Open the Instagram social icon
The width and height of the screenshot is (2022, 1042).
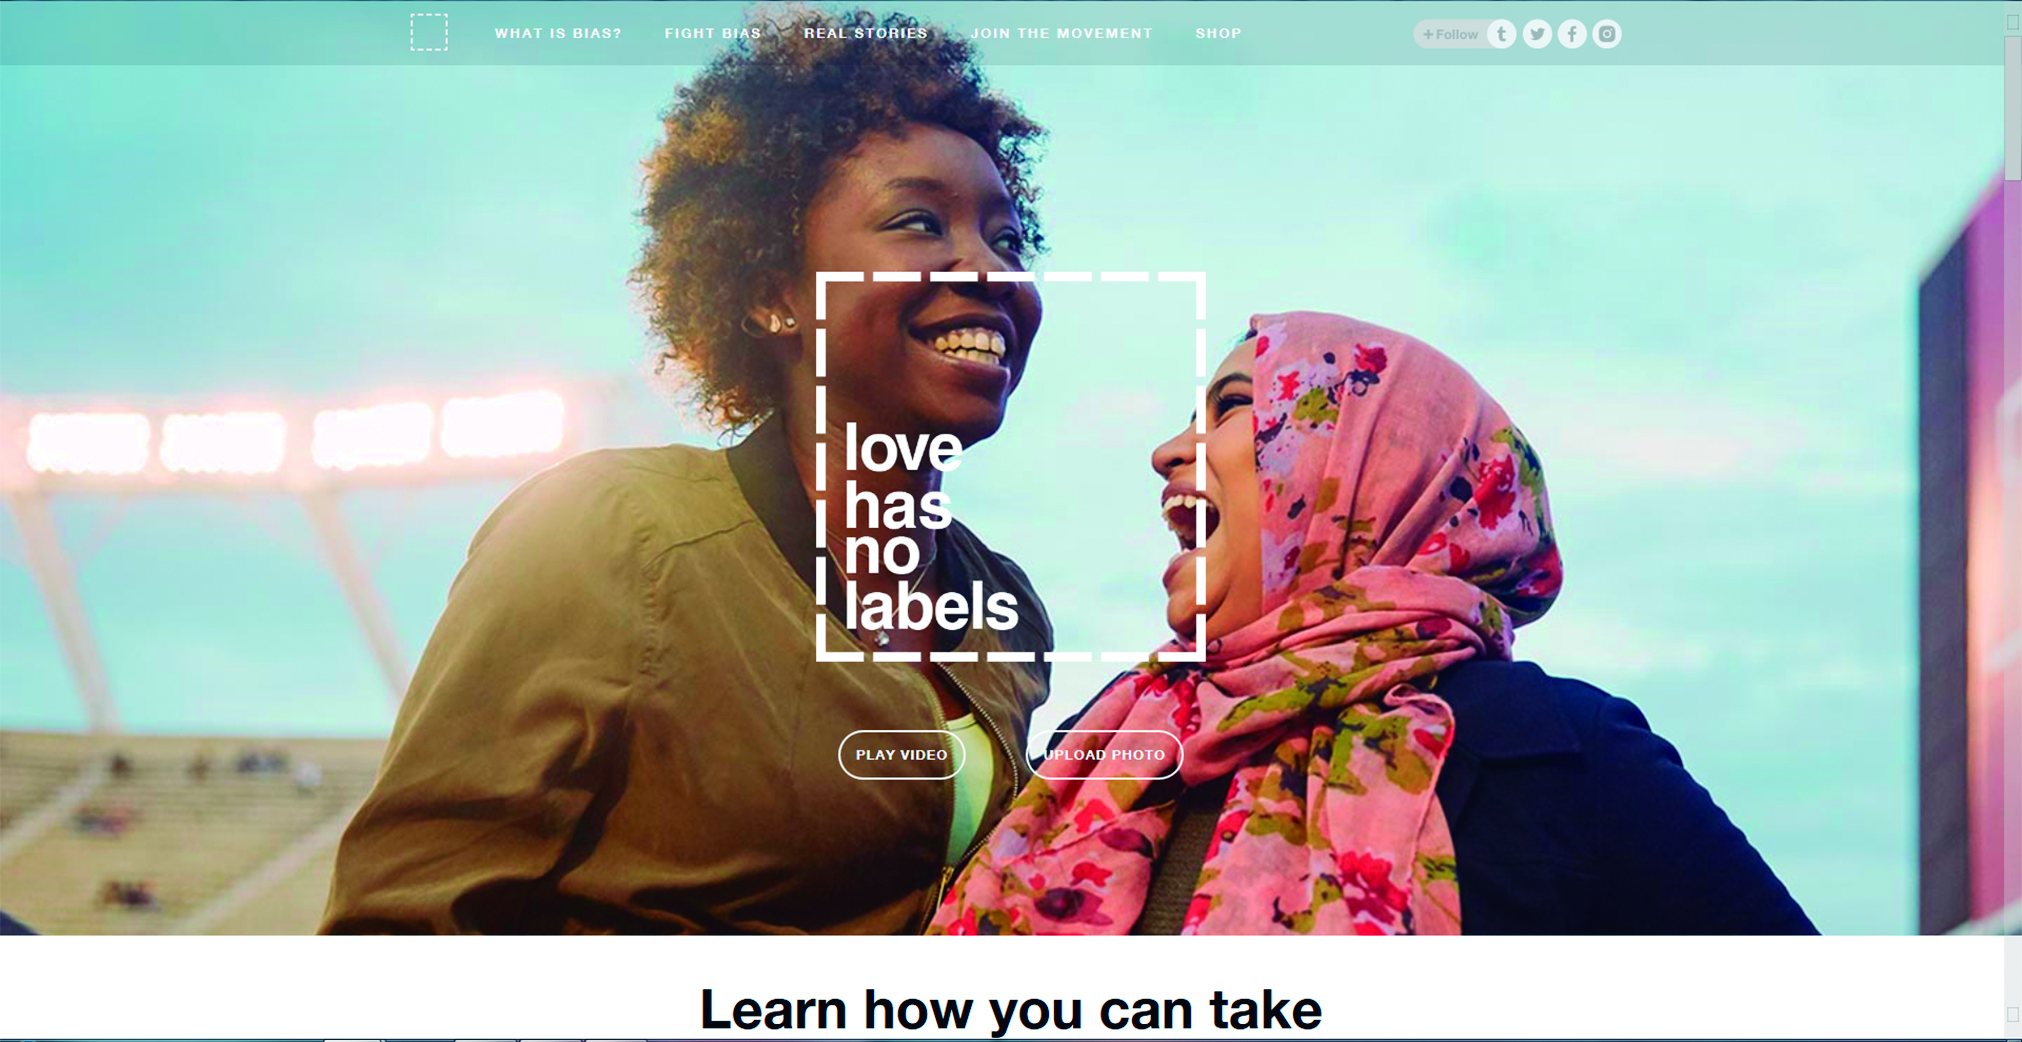tap(1607, 34)
